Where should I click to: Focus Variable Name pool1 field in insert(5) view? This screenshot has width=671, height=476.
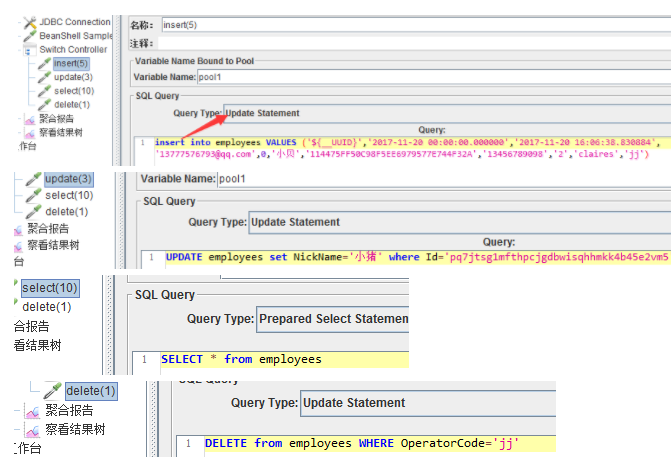point(434,77)
